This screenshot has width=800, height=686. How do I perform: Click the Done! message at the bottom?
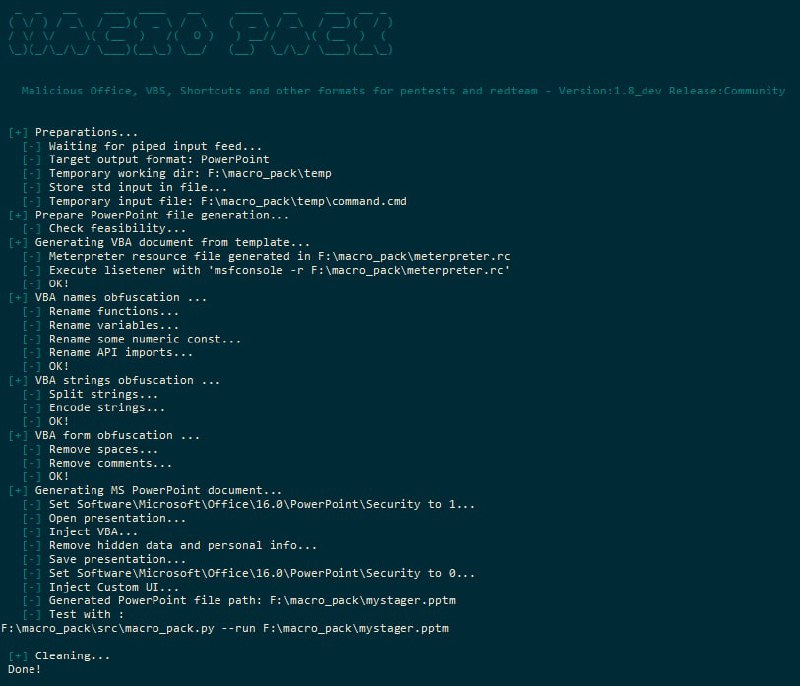(24, 669)
